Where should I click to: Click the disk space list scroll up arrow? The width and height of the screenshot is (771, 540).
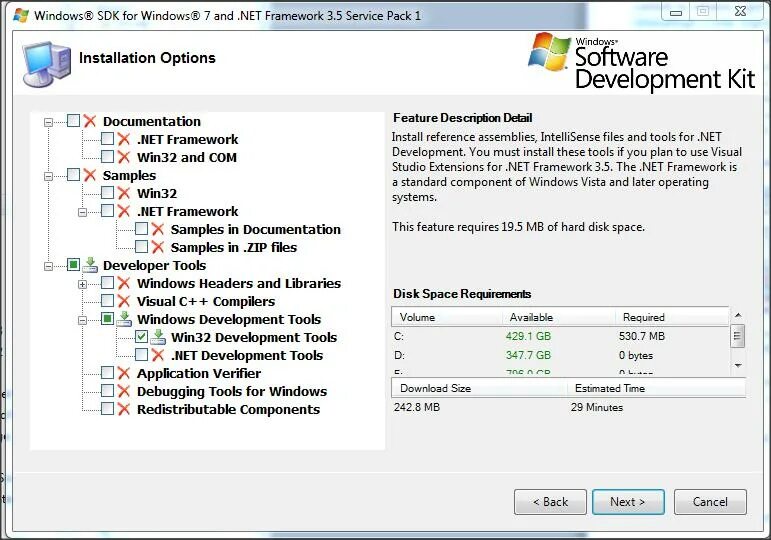(738, 315)
